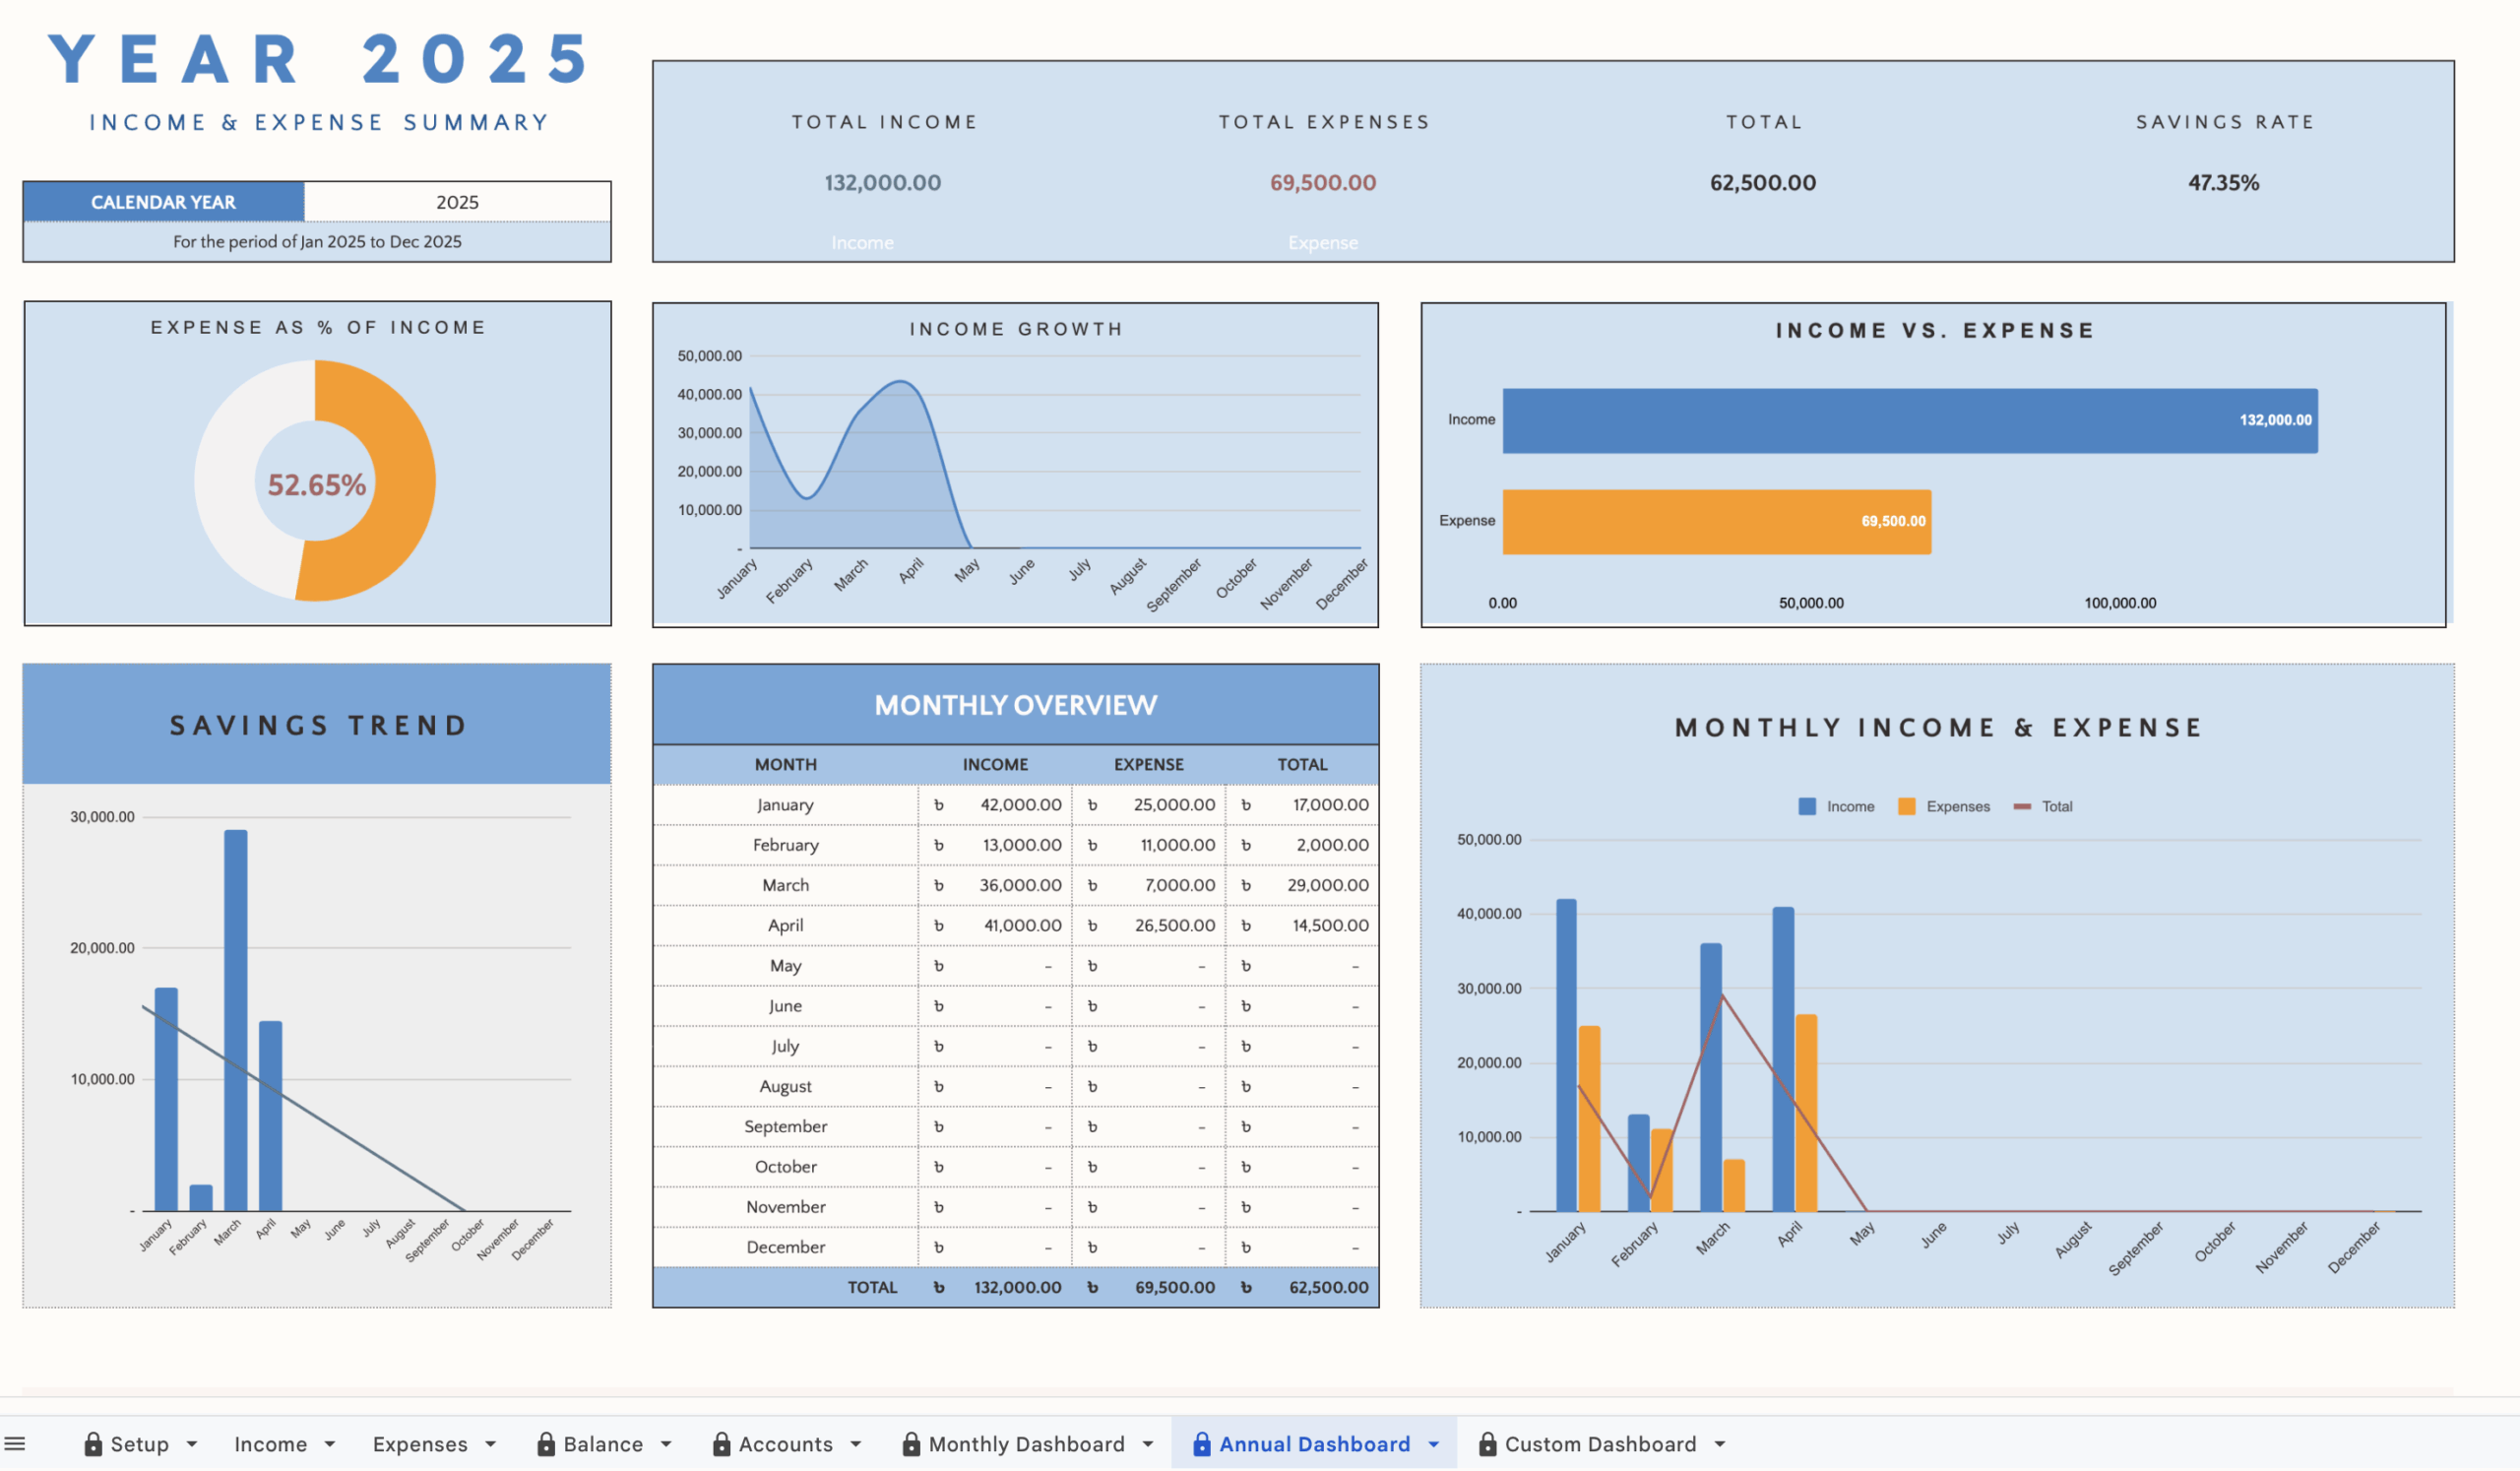Select January income cell 42,000.00
The height and width of the screenshot is (1471, 2520).
coord(1020,805)
